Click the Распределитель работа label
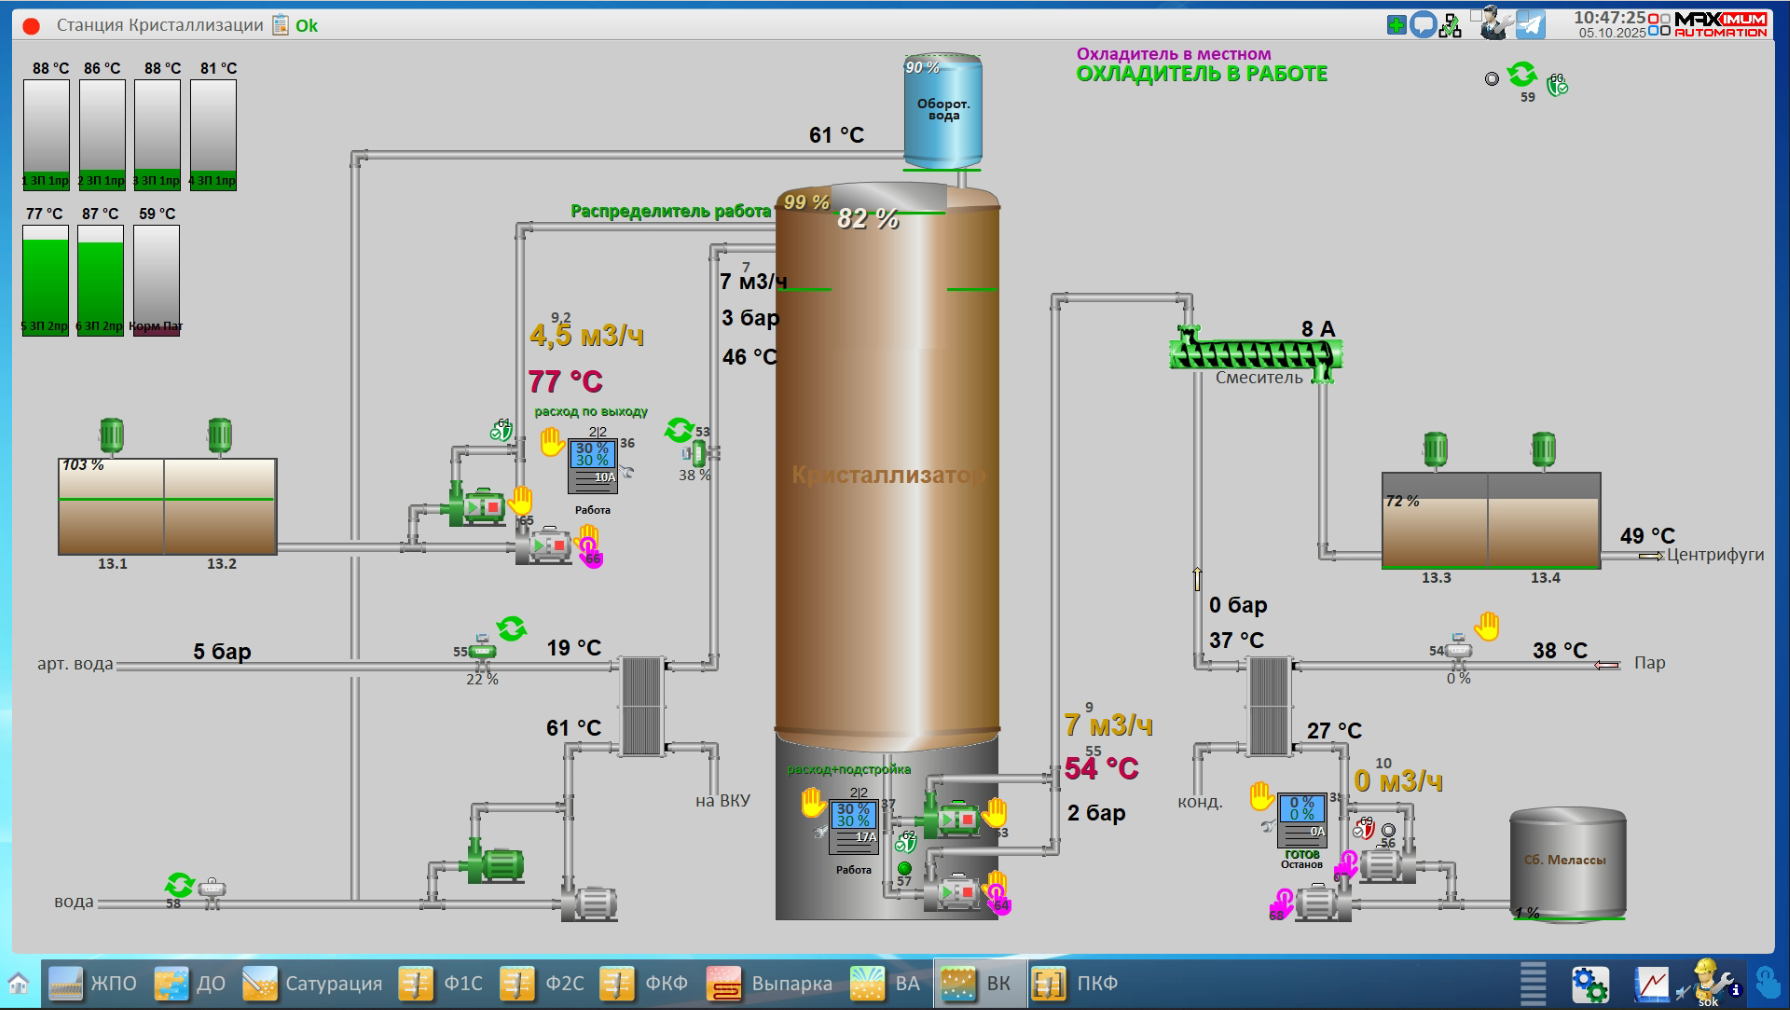 click(670, 211)
